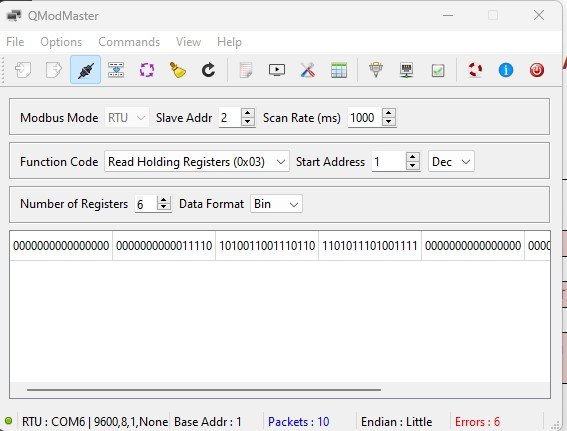This screenshot has height=431, width=567.
Task: Click the Slave Addr value field
Action: [230, 118]
